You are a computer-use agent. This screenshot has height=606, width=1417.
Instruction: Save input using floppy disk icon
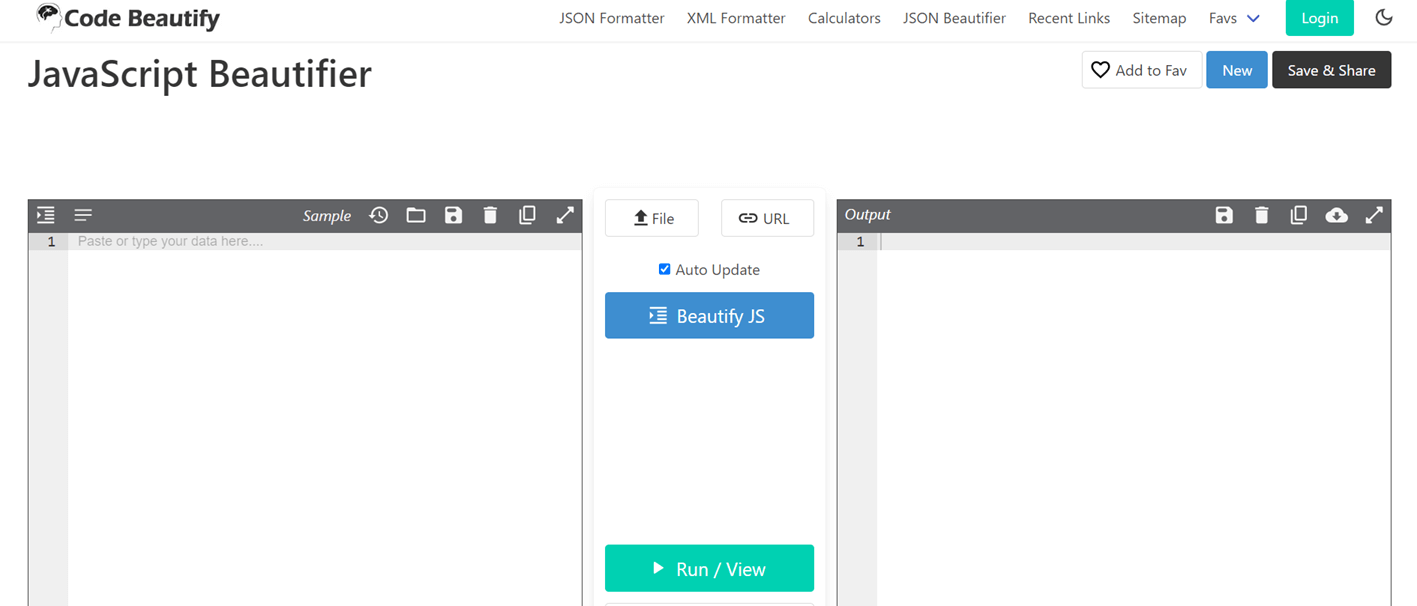pyautogui.click(x=453, y=215)
